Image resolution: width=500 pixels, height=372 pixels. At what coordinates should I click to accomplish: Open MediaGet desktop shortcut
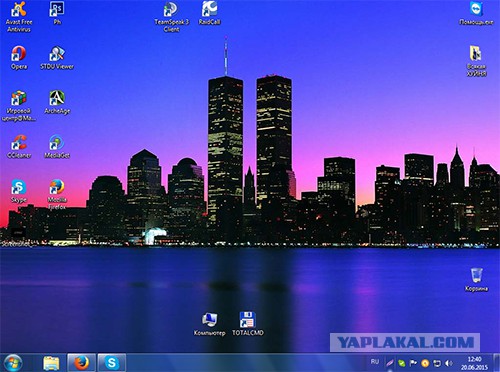click(x=57, y=146)
